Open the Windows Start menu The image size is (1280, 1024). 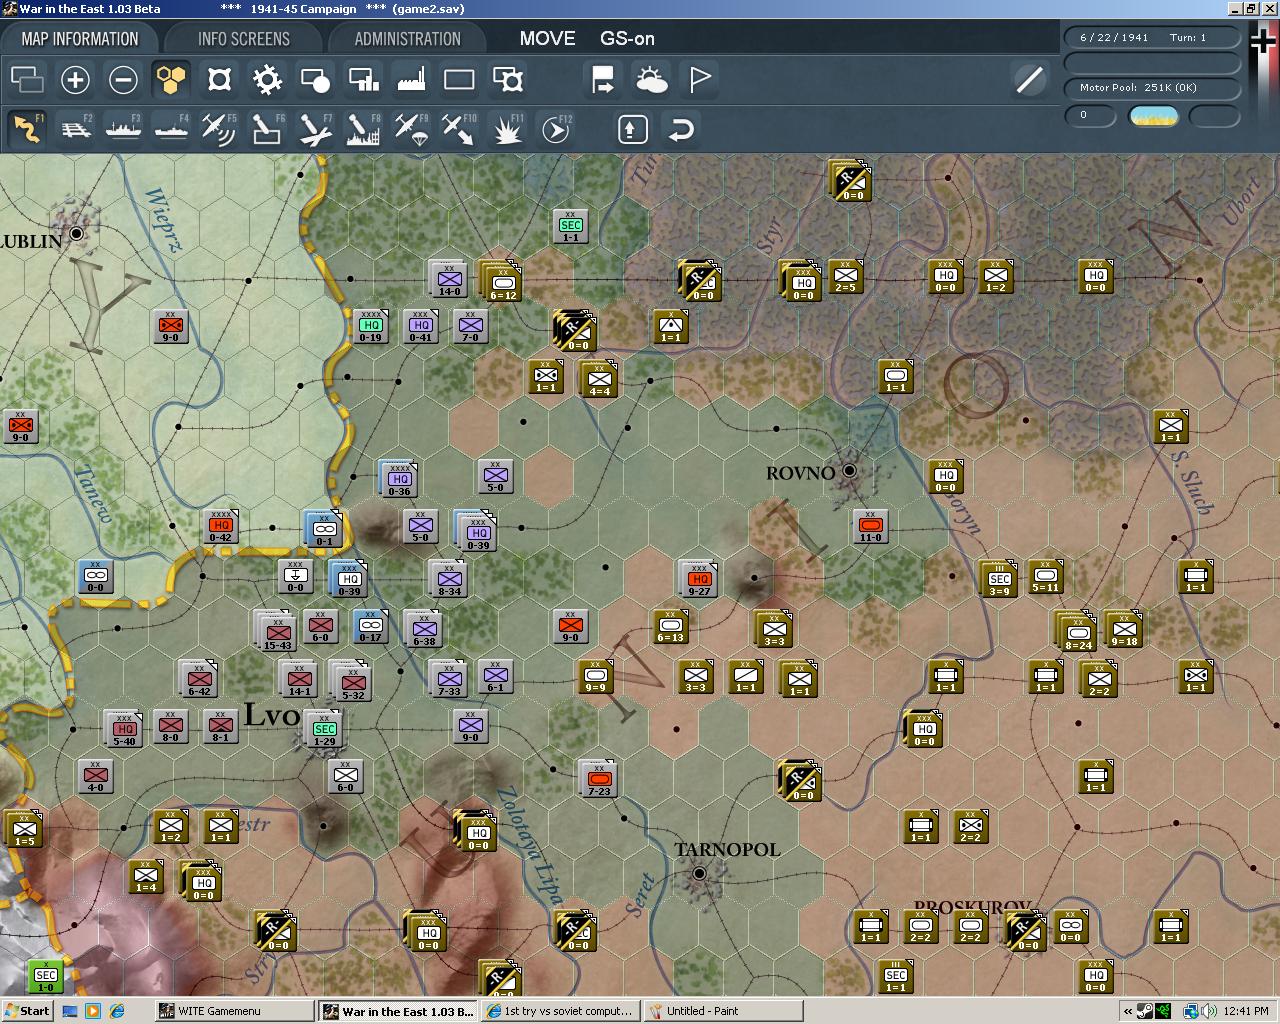click(27, 1011)
